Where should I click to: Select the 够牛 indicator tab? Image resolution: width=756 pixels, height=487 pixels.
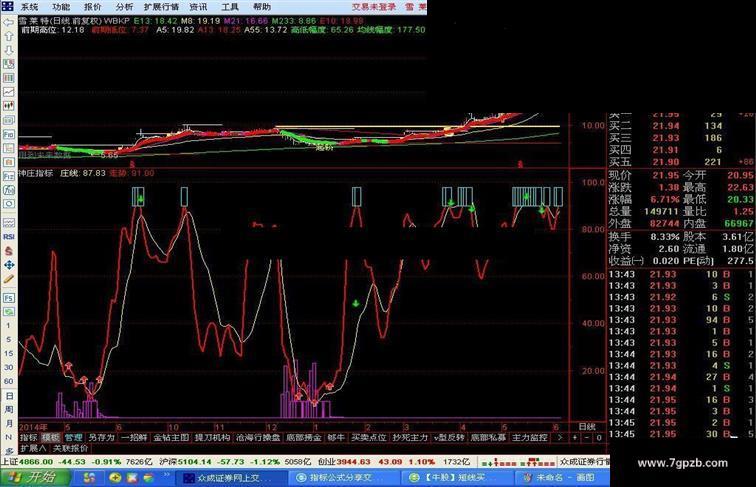[336, 437]
